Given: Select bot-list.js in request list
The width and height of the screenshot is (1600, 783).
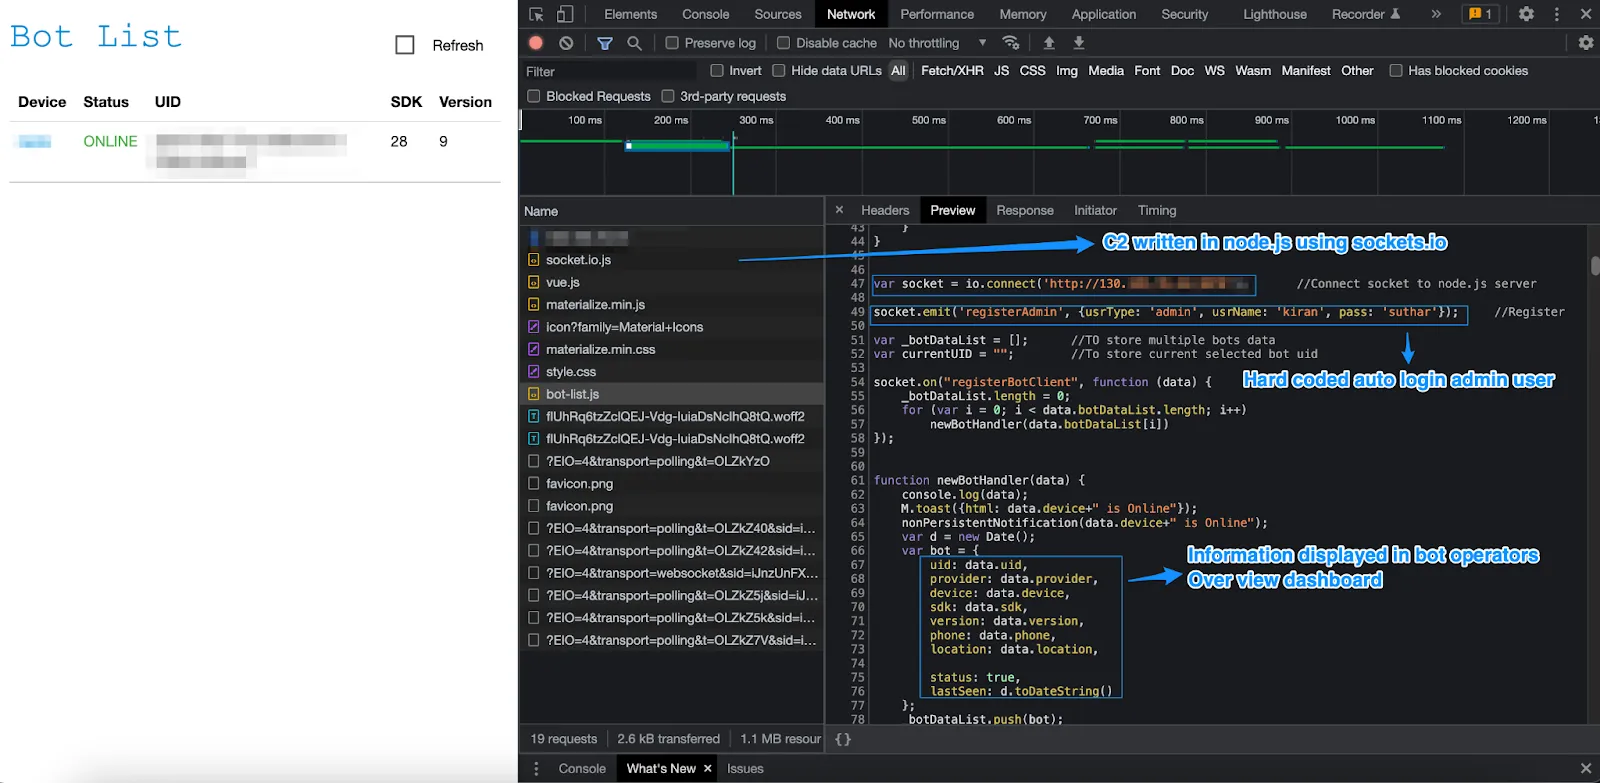Looking at the screenshot, I should point(572,394).
